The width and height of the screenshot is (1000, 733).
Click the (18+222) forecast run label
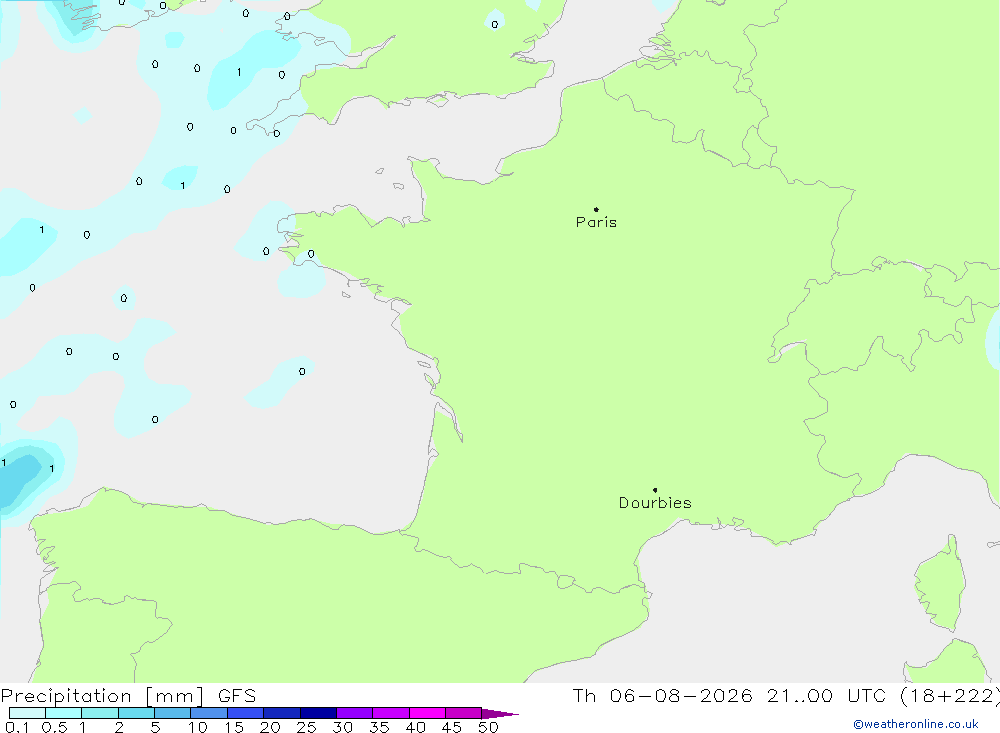tap(950, 696)
